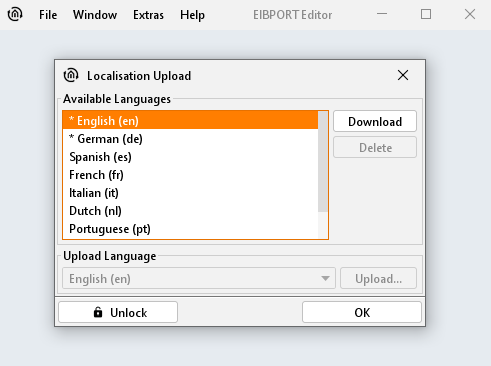This screenshot has width=491, height=366.
Task: Pick Portuguese (pt) in the list
Action: [190, 229]
